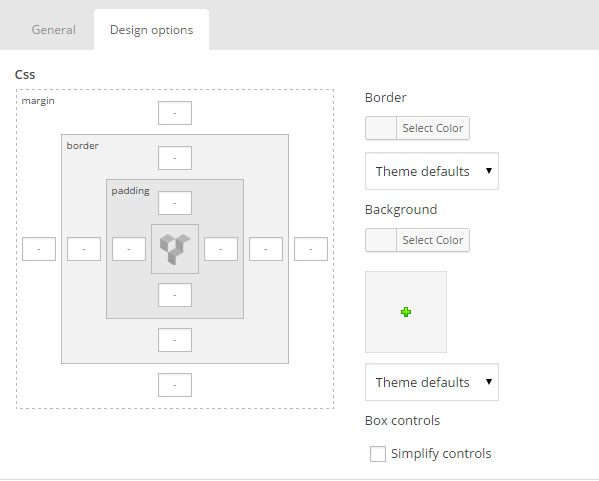Select the Design options tab
This screenshot has width=599, height=481.
(152, 30)
